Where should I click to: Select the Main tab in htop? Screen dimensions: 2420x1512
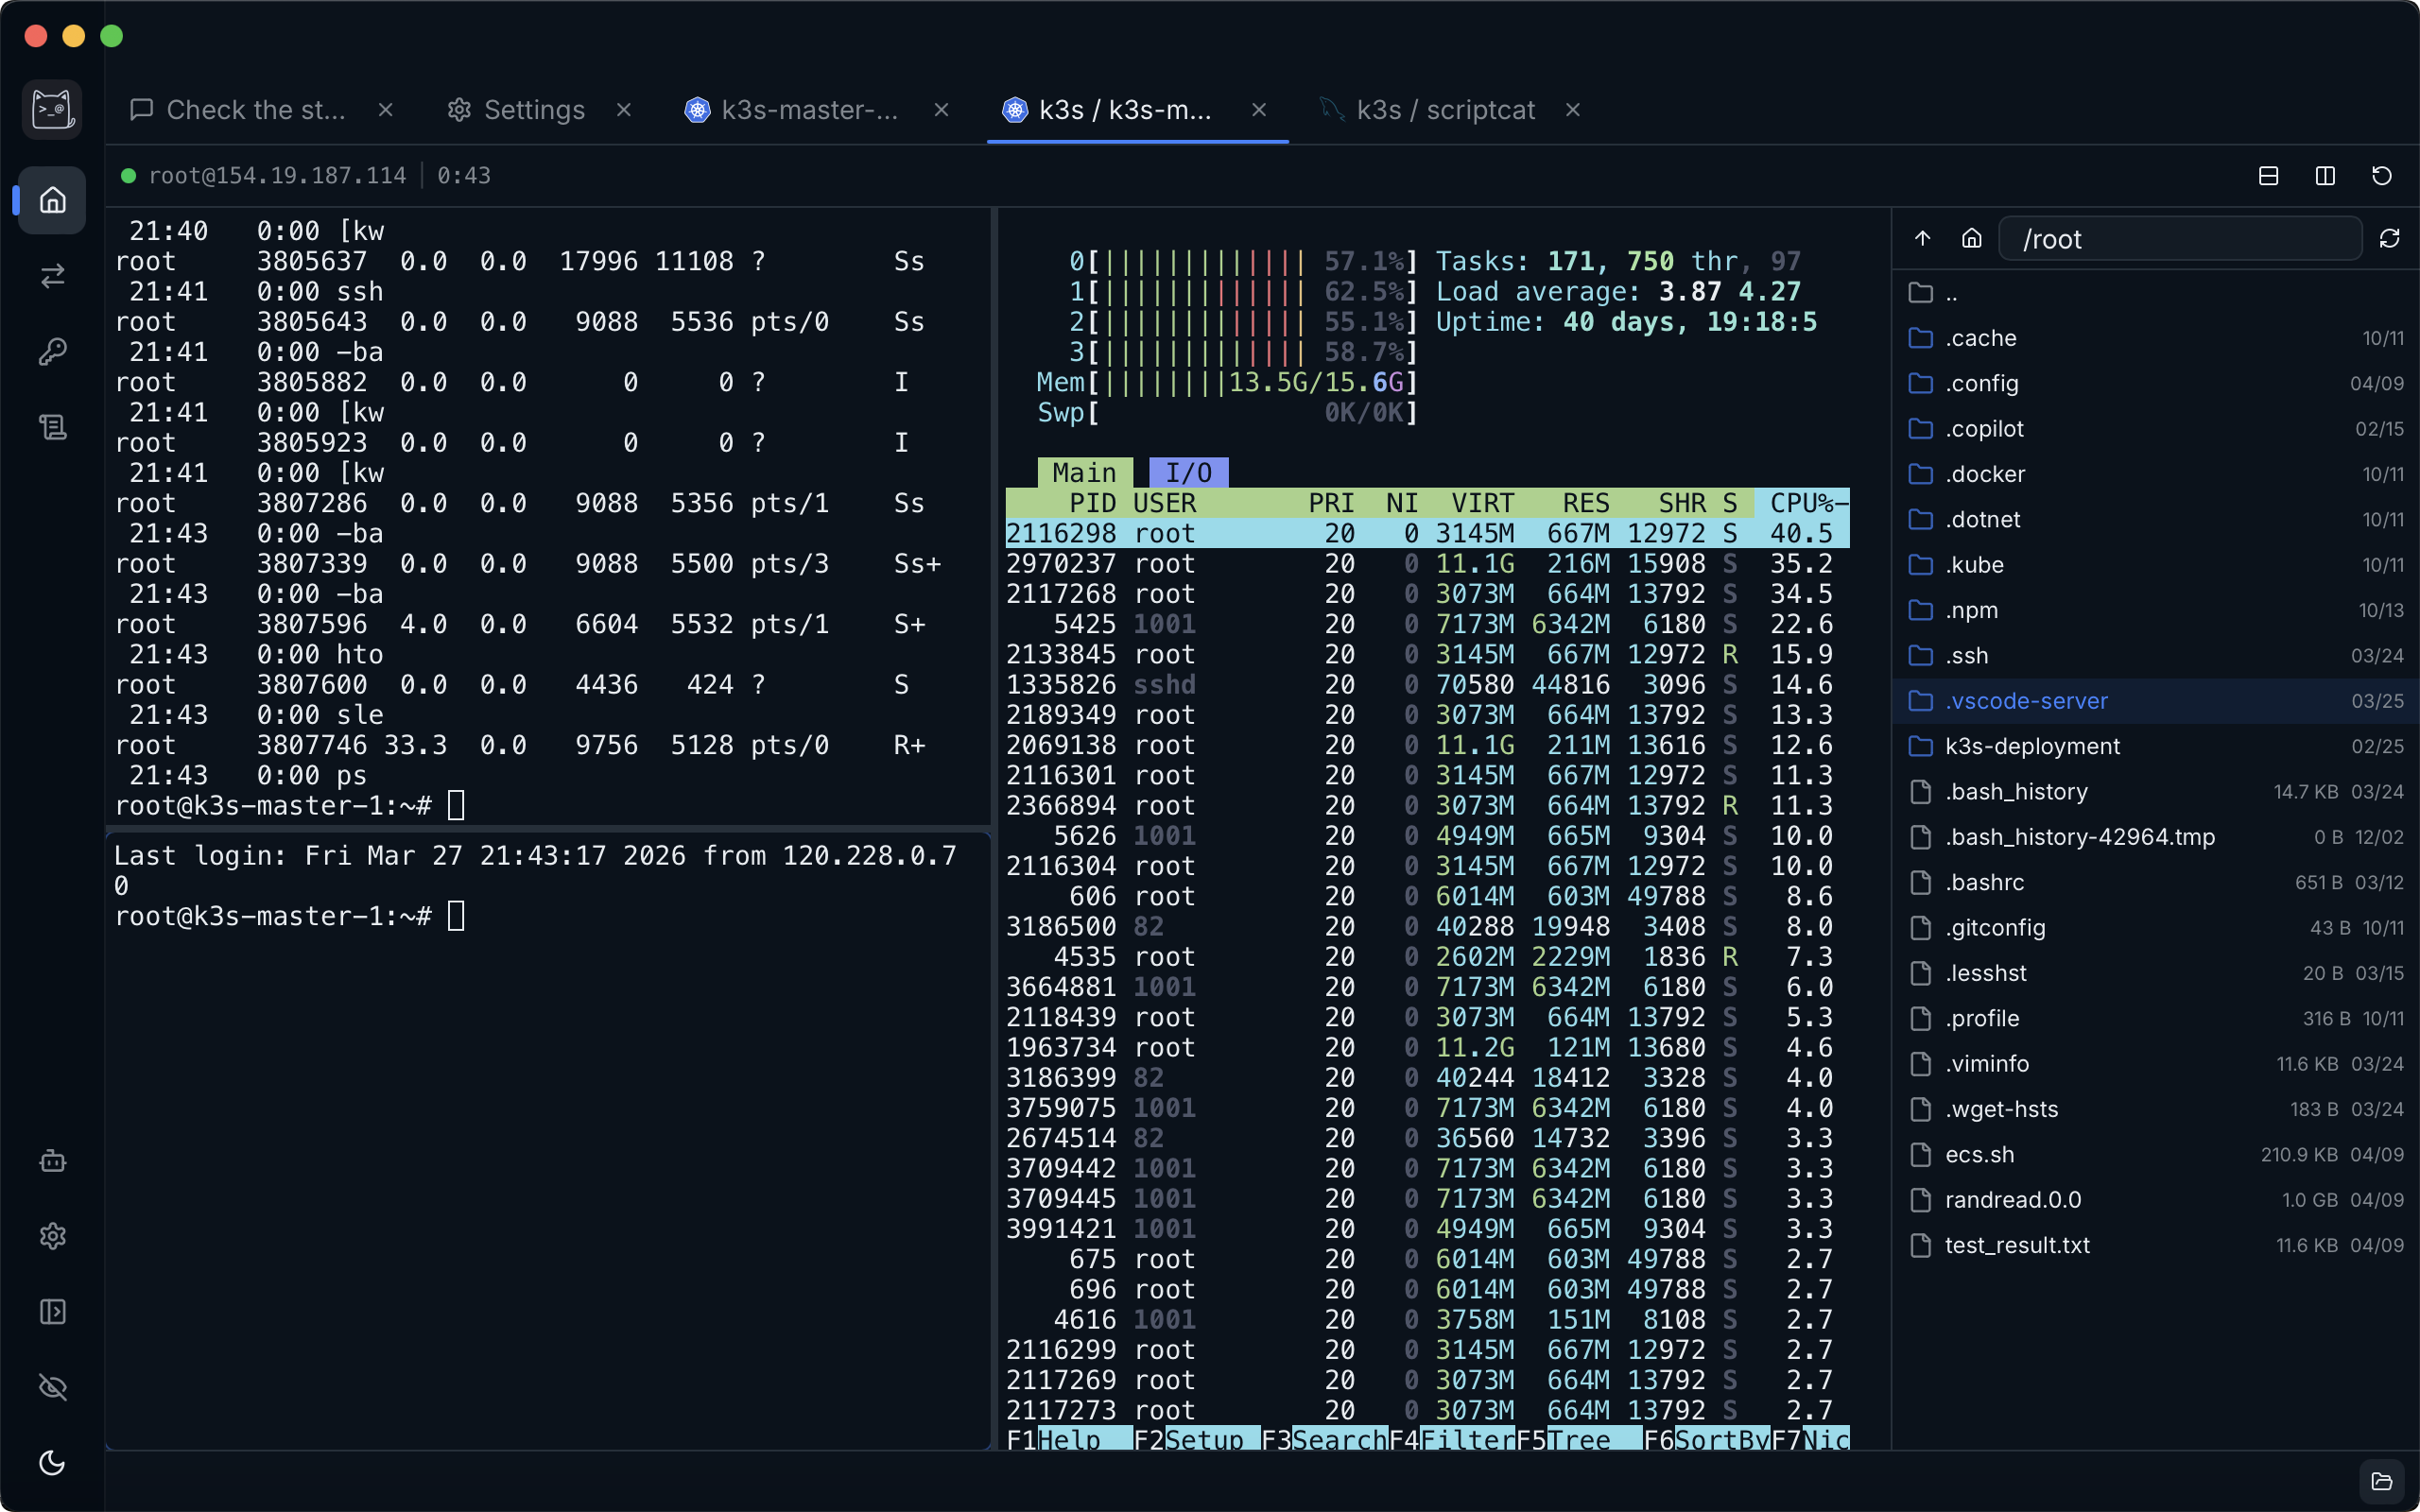[x=1085, y=472]
